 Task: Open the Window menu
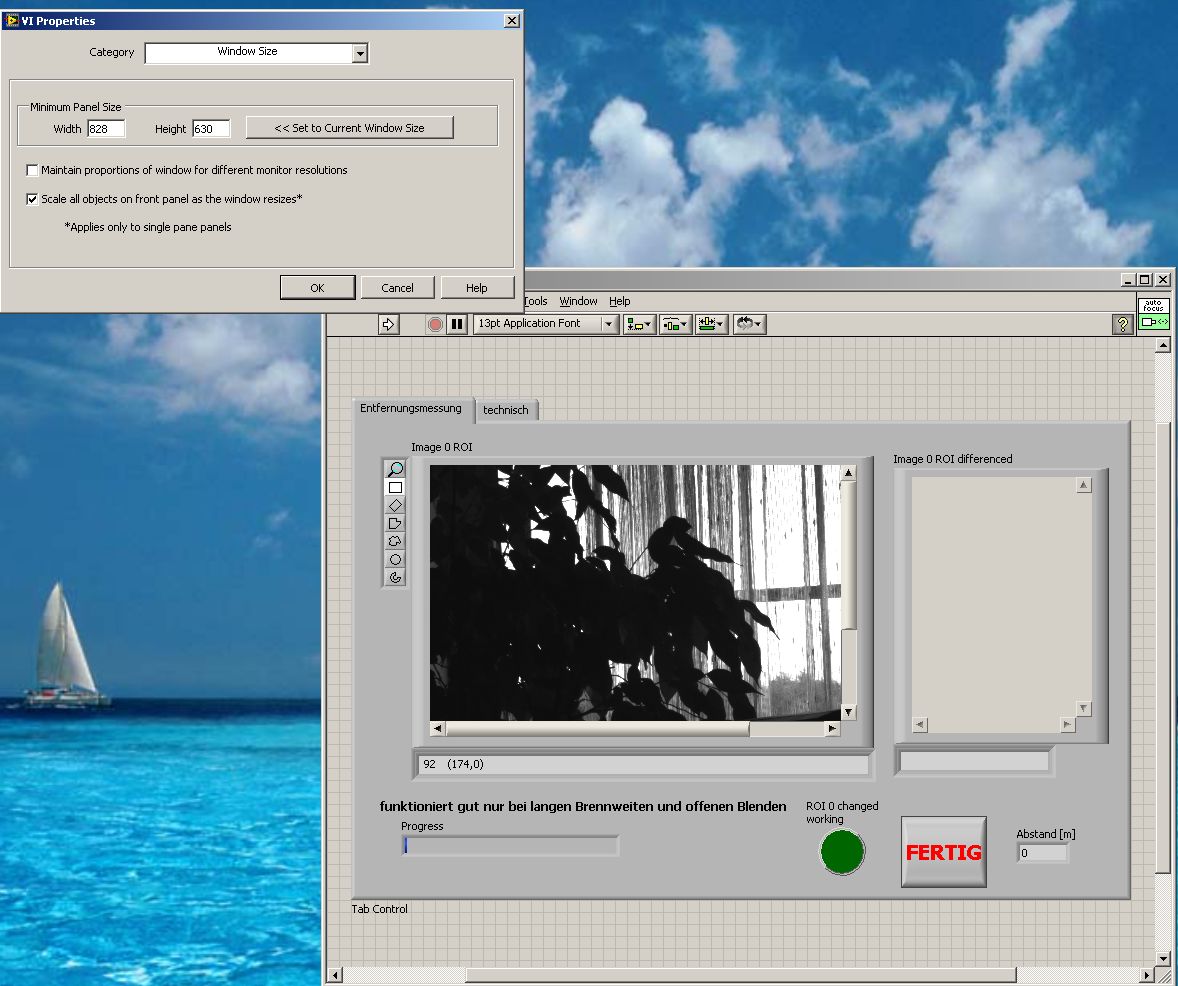578,301
